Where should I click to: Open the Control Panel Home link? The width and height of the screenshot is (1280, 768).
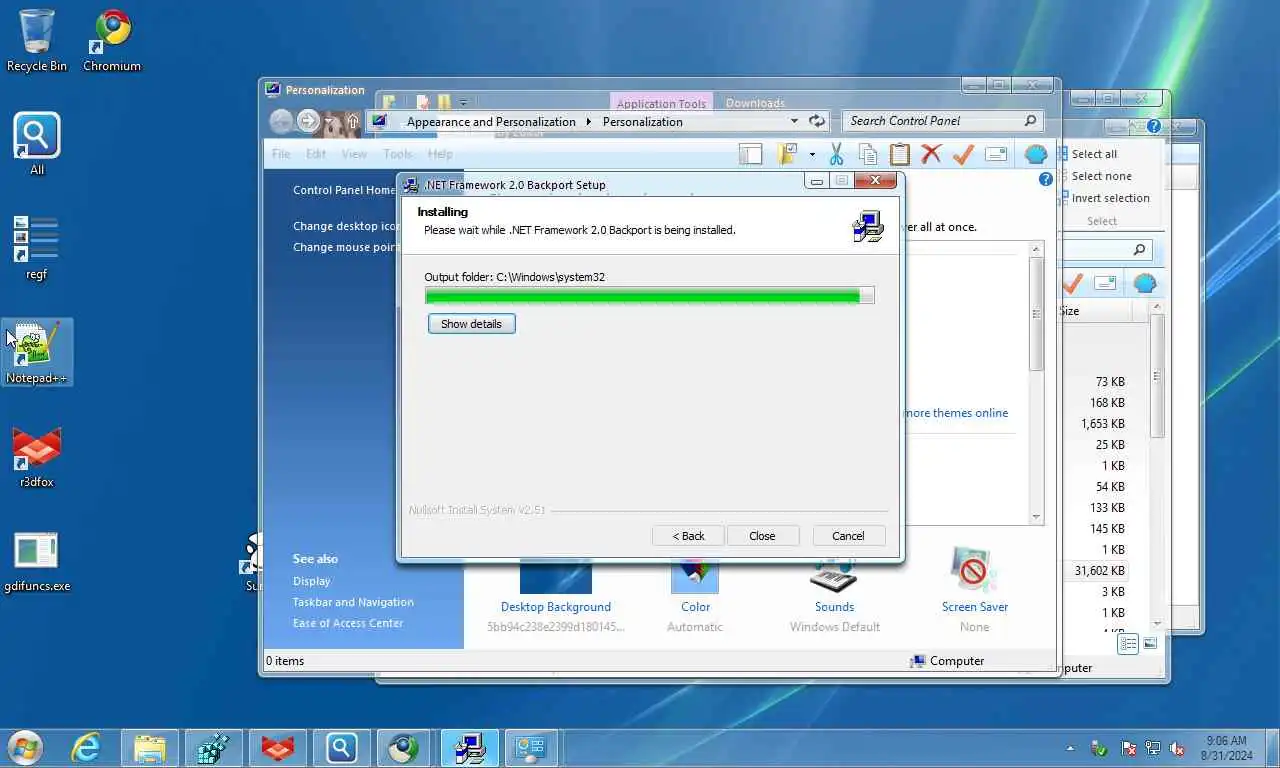point(344,190)
